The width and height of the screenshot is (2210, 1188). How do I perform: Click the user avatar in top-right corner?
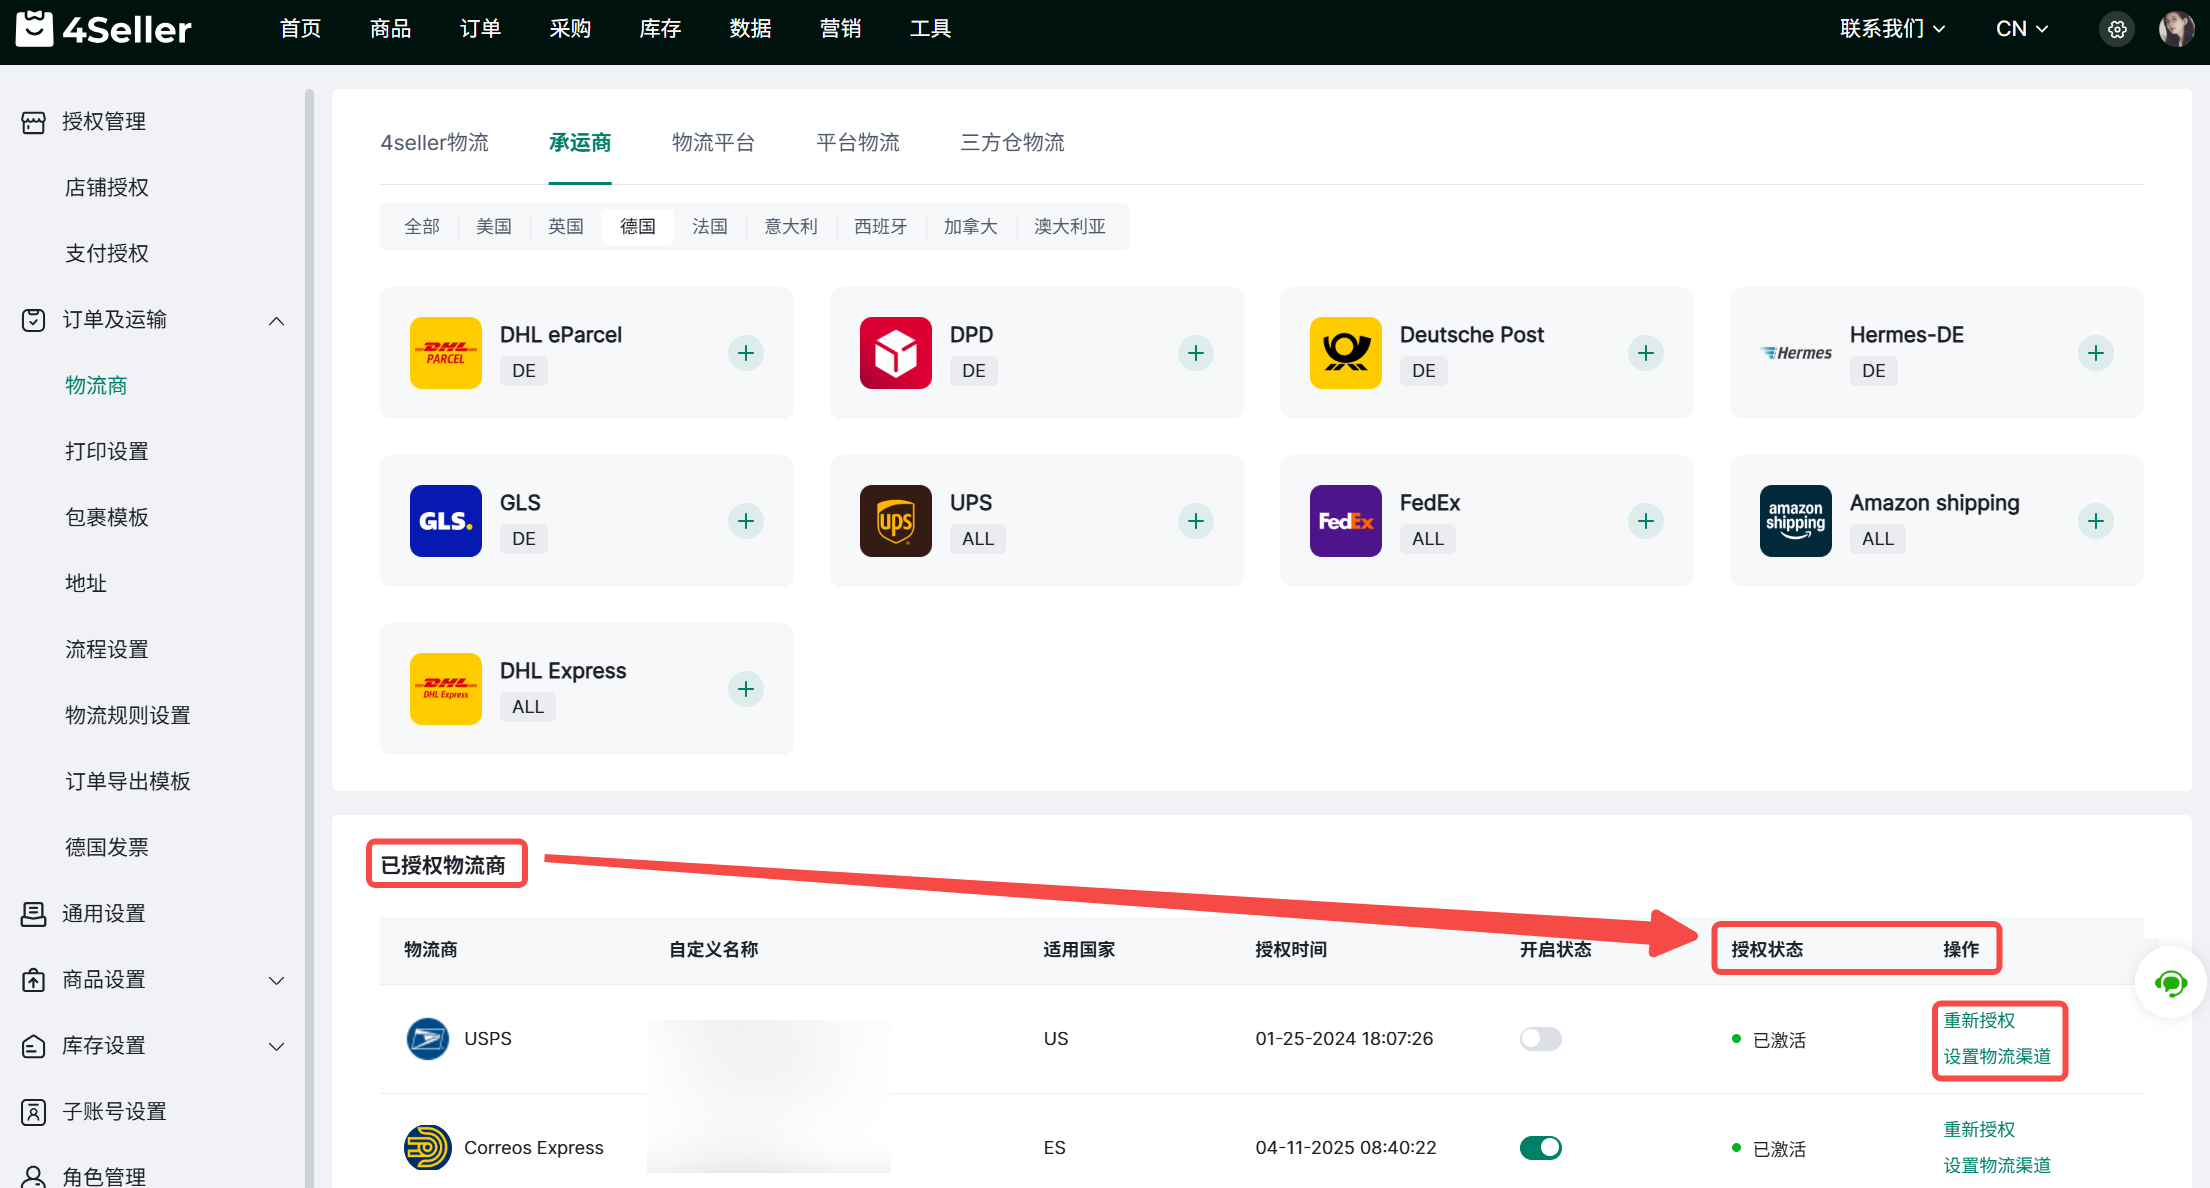pyautogui.click(x=2176, y=30)
